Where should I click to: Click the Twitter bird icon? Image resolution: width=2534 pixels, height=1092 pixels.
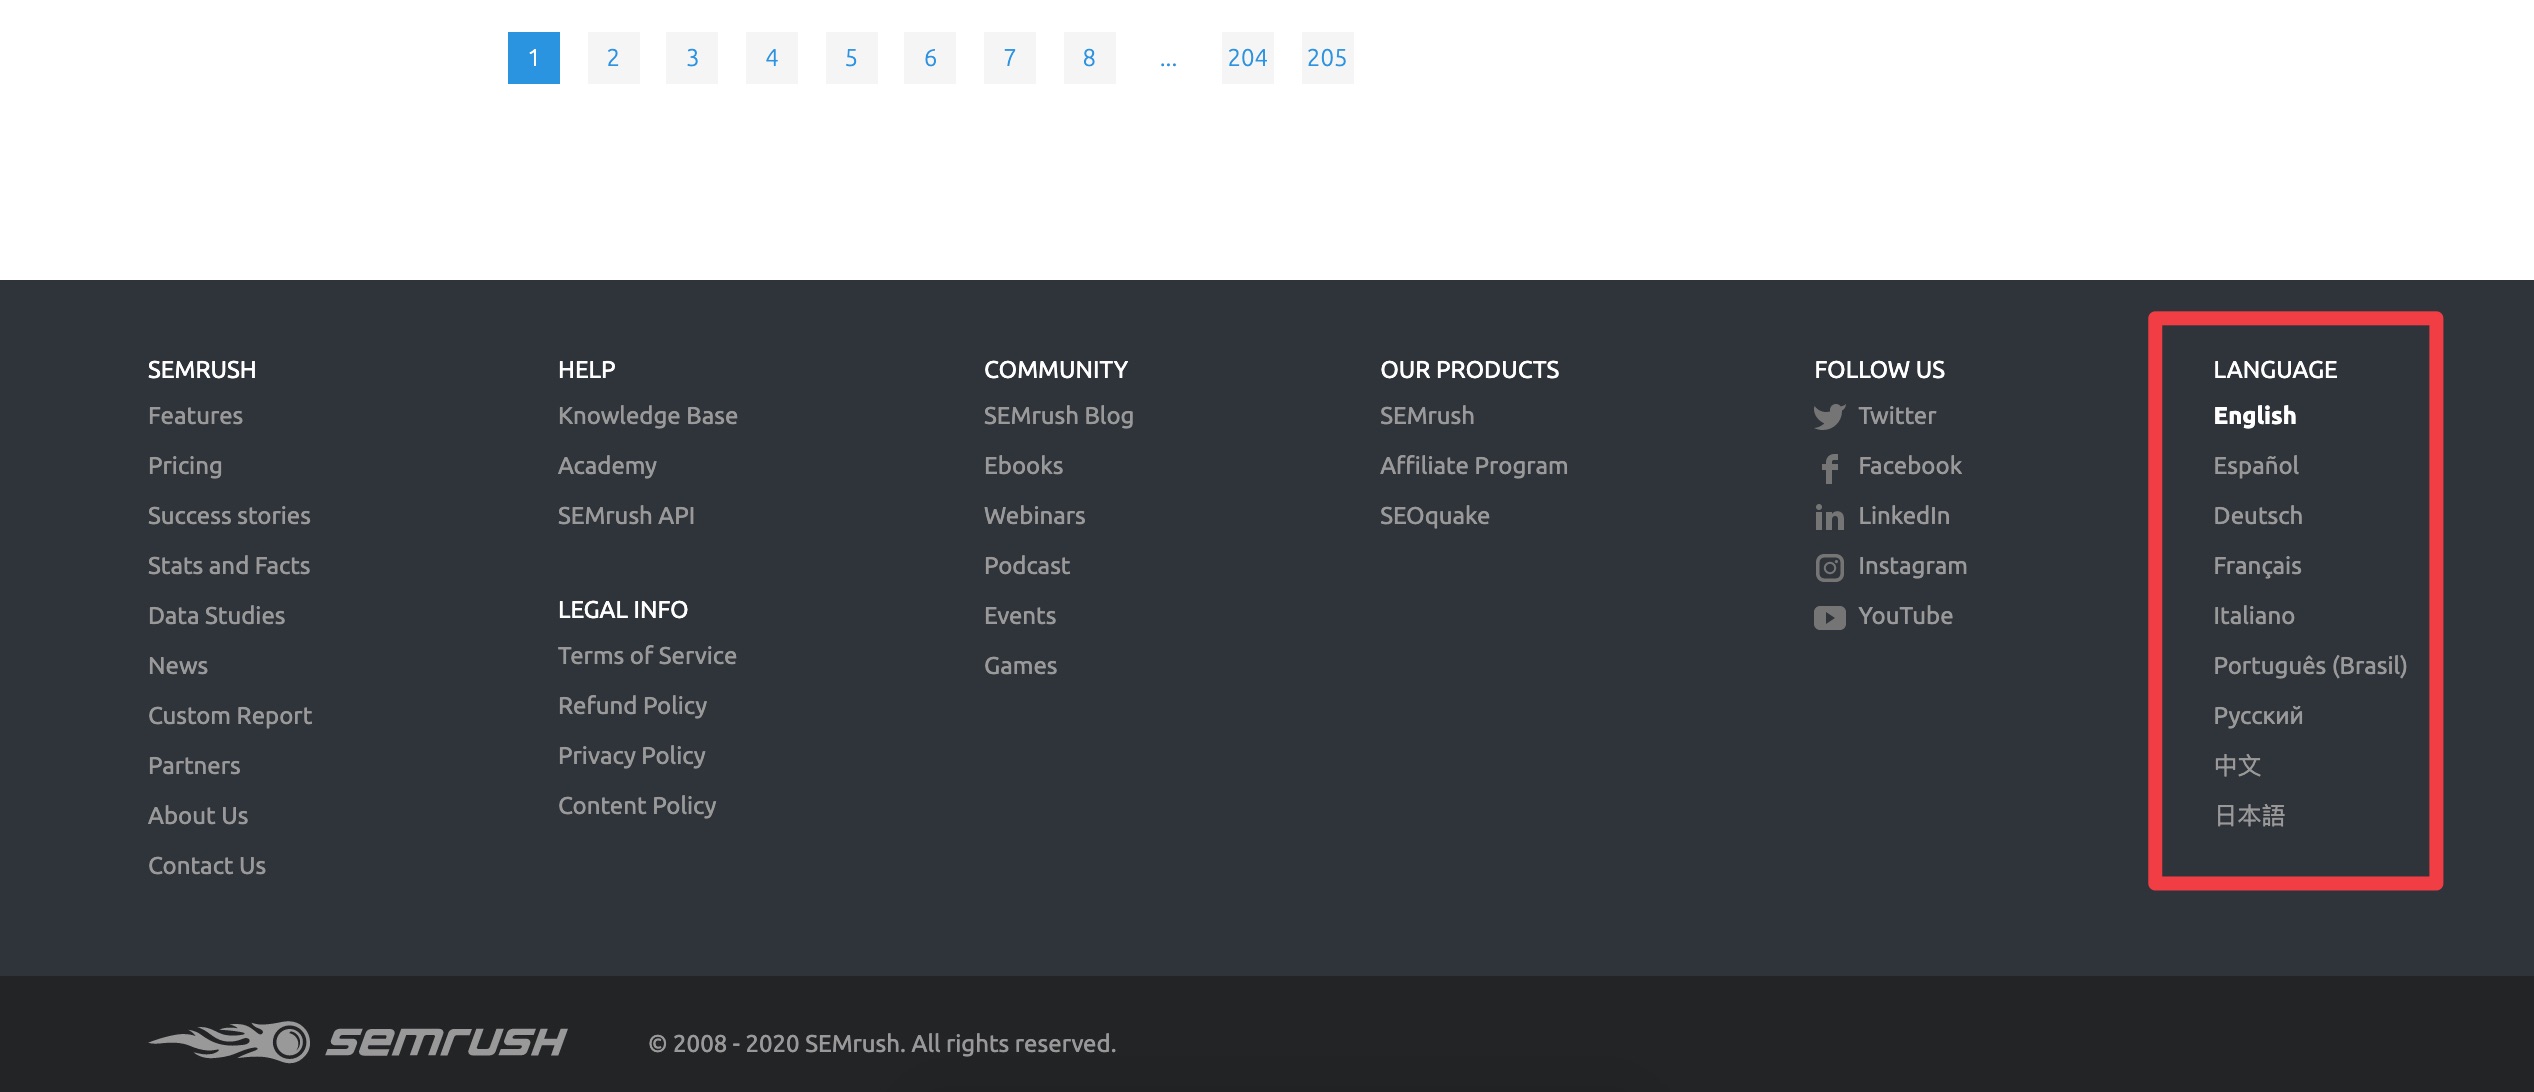click(x=1829, y=417)
